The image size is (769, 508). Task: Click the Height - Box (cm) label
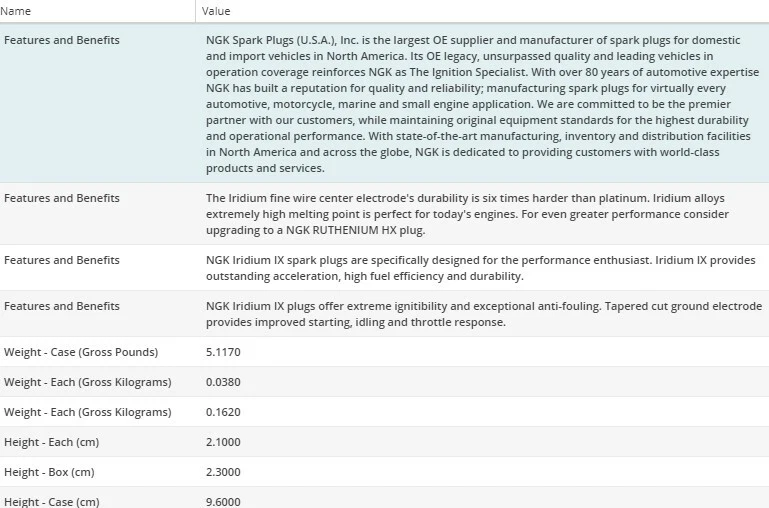(x=49, y=472)
